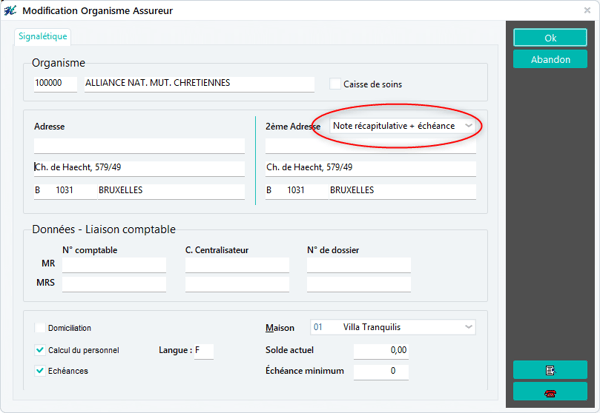Click the red telephone icon button
Screen dimensions: 600x413
pyautogui.click(x=549, y=391)
